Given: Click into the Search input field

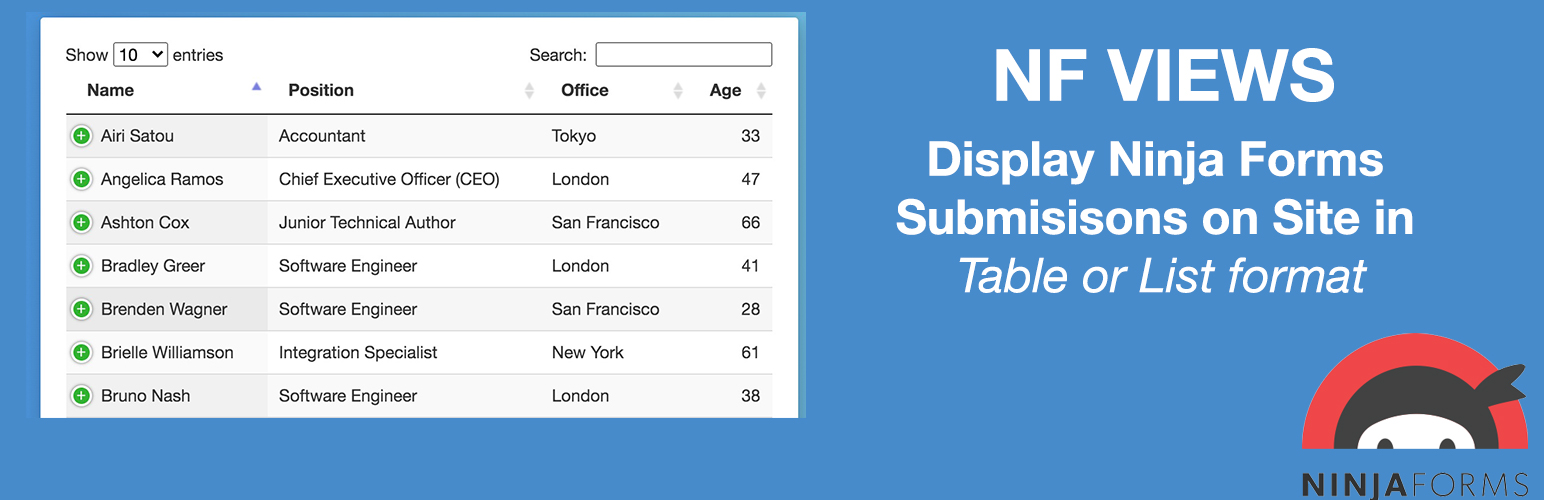Looking at the screenshot, I should click(x=683, y=55).
